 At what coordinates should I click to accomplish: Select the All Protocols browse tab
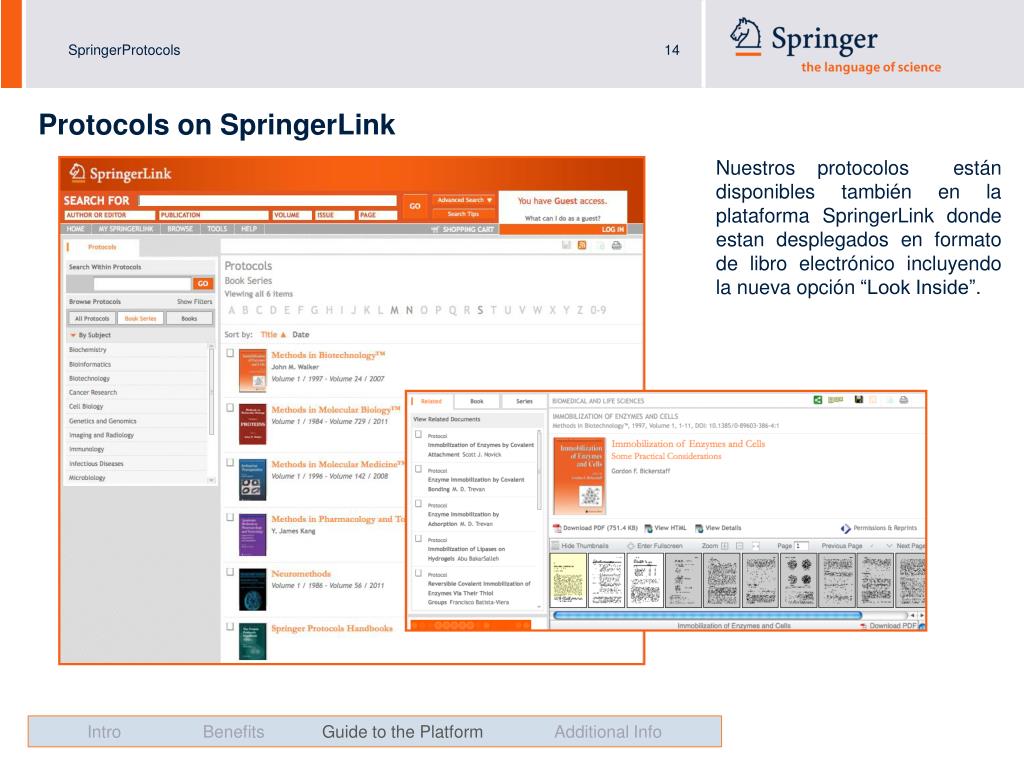click(92, 319)
